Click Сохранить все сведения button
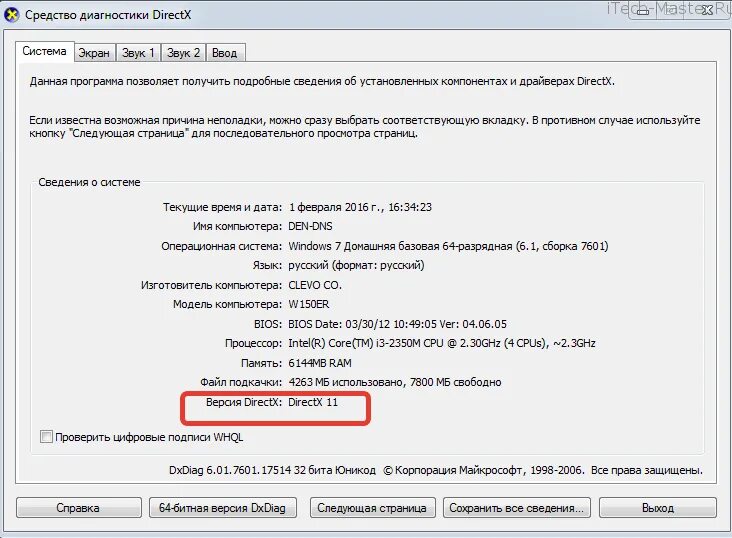 tap(516, 508)
